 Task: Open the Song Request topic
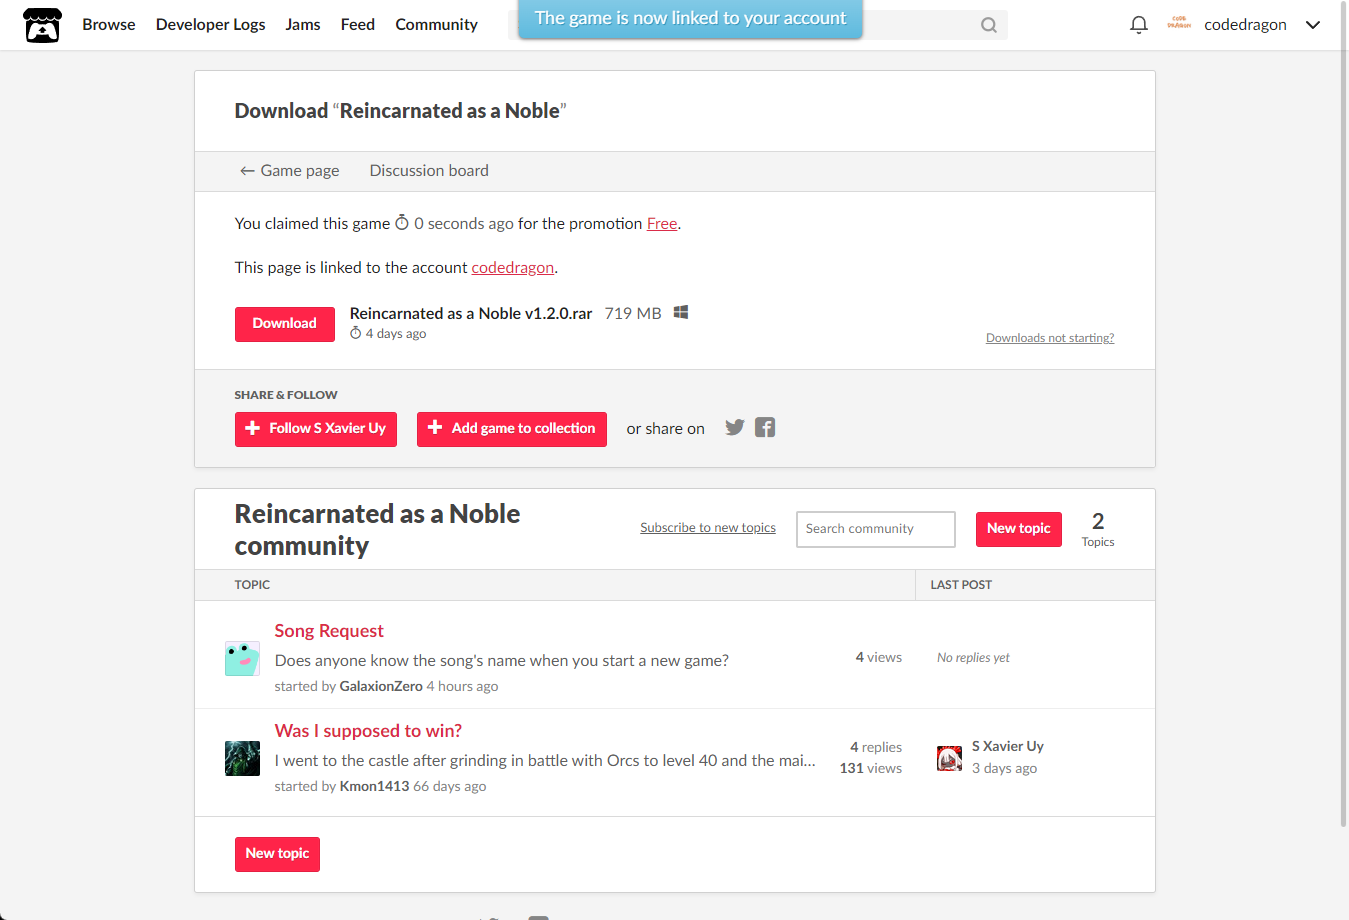pyautogui.click(x=329, y=631)
